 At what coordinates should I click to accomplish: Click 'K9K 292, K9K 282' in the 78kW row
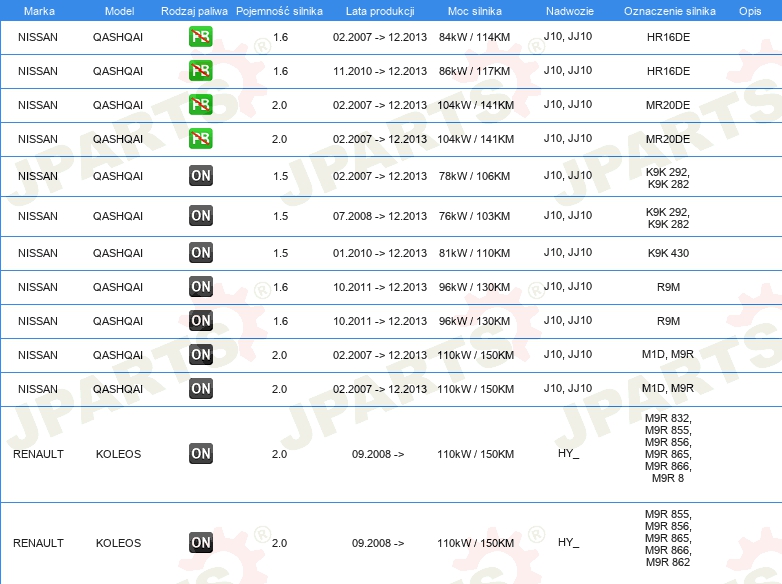point(668,178)
